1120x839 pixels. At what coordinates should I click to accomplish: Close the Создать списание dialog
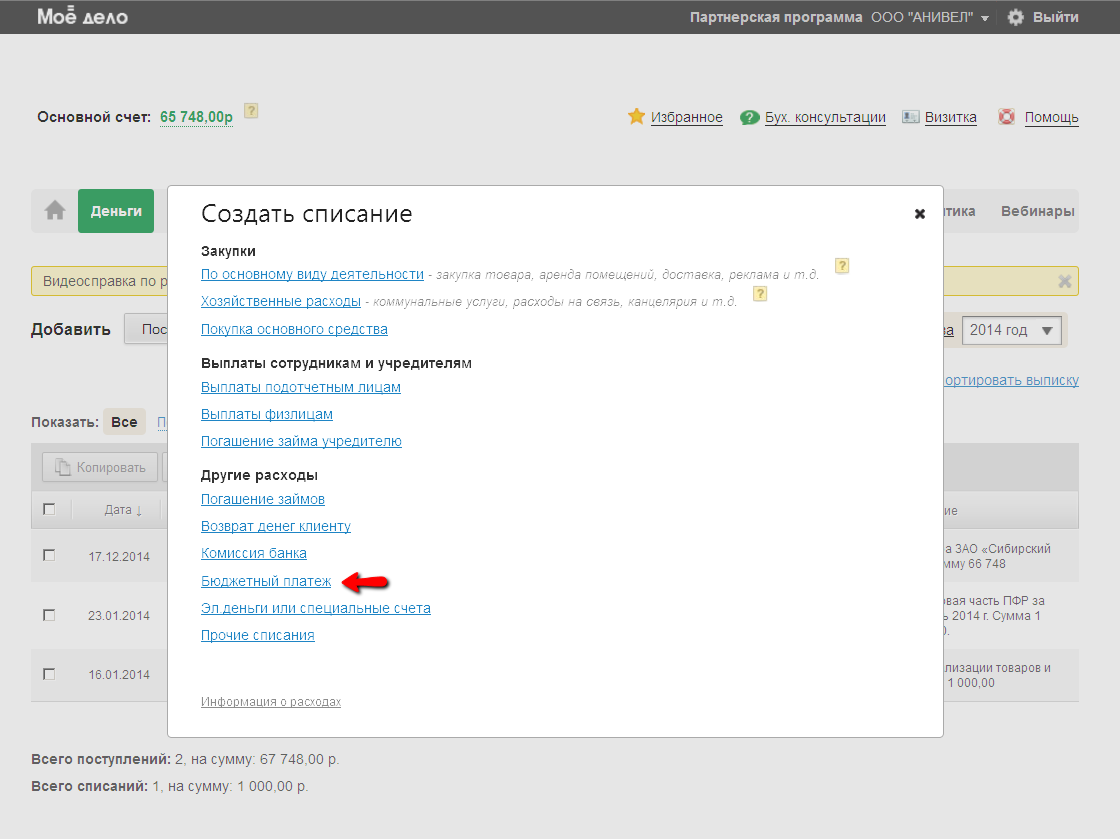click(x=919, y=214)
